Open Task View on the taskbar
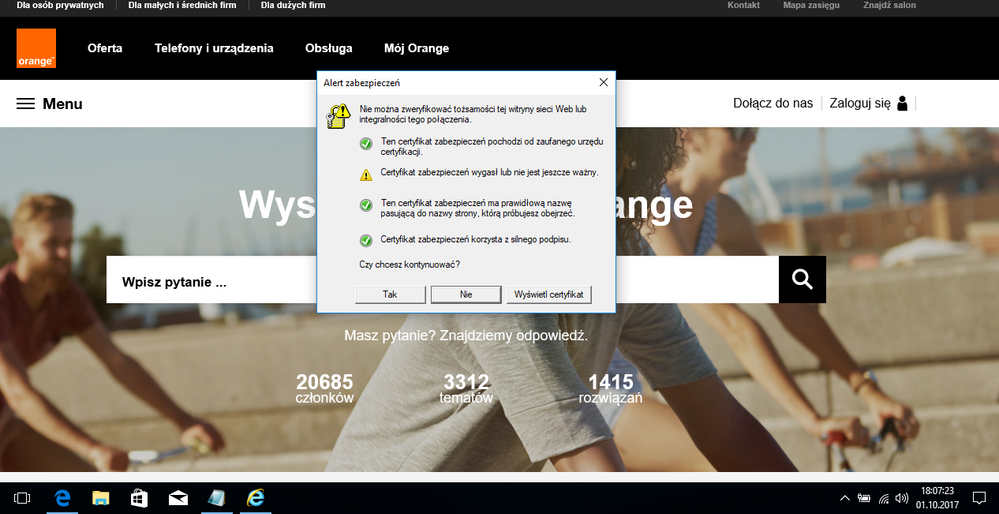This screenshot has width=999, height=514. [22, 498]
